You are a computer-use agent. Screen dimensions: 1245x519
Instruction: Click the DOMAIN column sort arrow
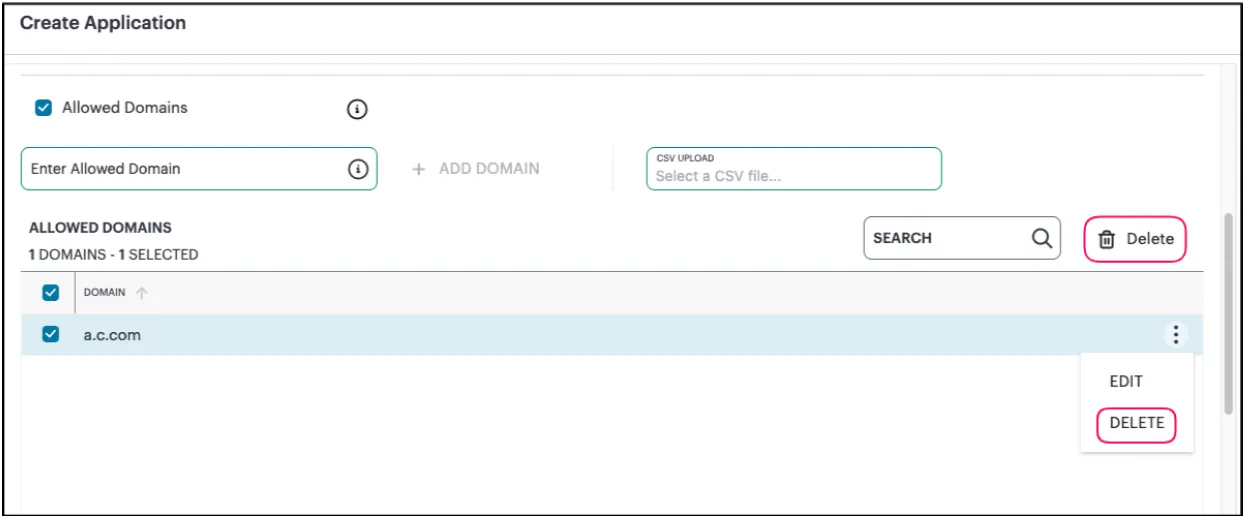pyautogui.click(x=141, y=293)
